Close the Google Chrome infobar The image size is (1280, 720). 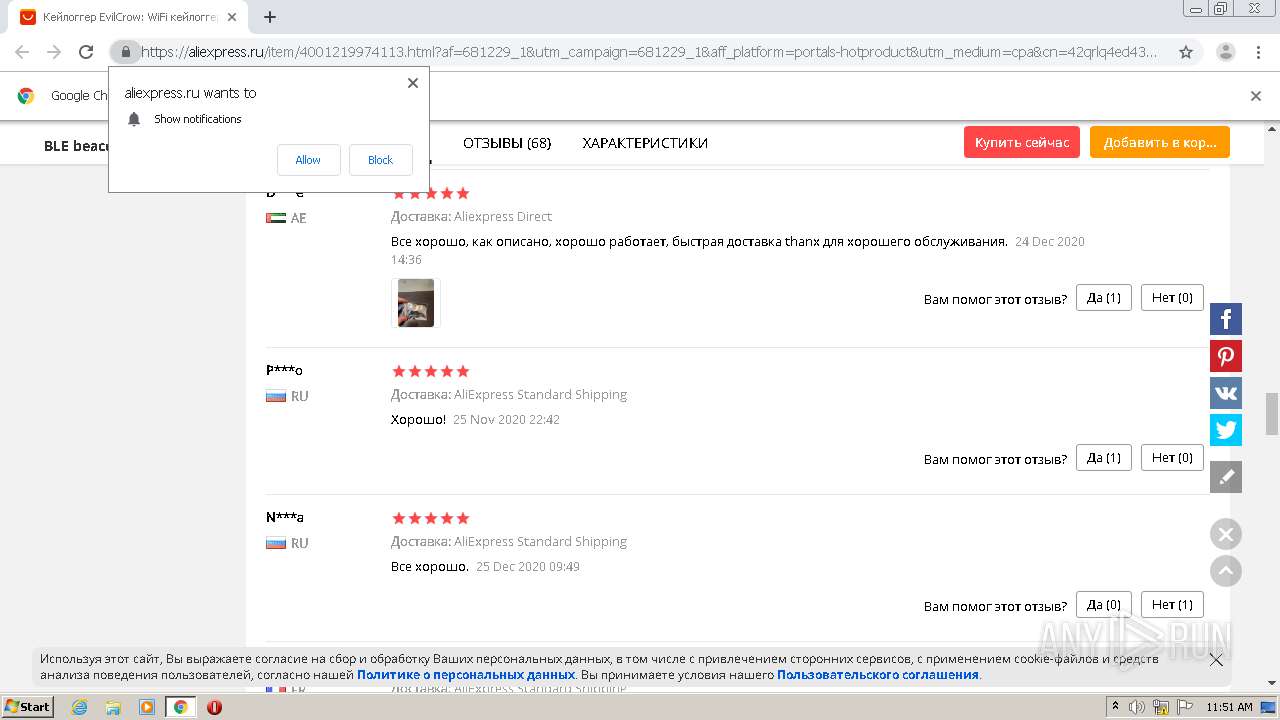pos(1256,96)
